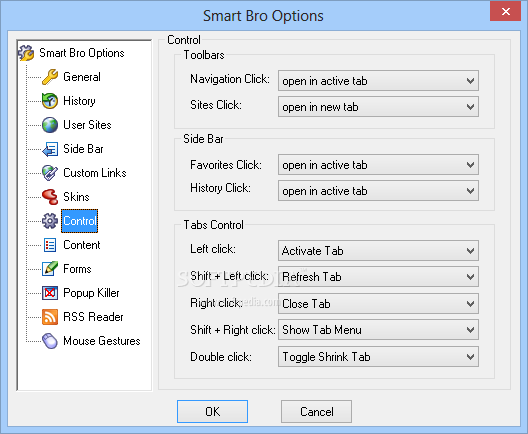Click the Cancel button
This screenshot has width=528, height=434.
[317, 411]
